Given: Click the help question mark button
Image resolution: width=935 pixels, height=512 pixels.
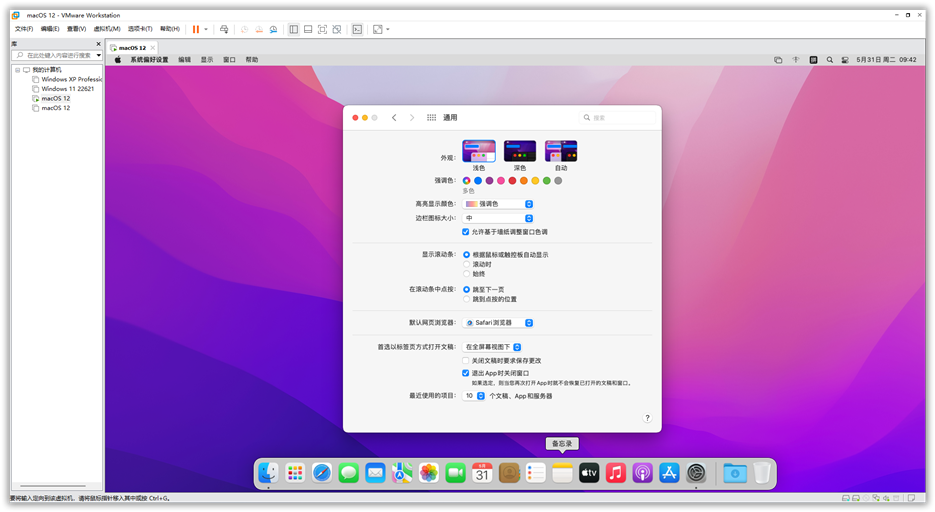Looking at the screenshot, I should [647, 418].
